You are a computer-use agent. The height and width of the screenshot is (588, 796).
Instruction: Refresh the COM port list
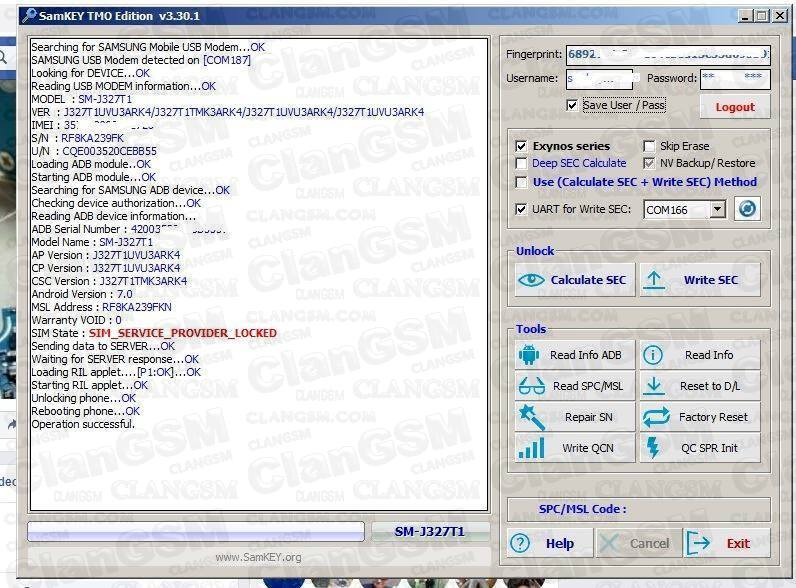pos(747,209)
